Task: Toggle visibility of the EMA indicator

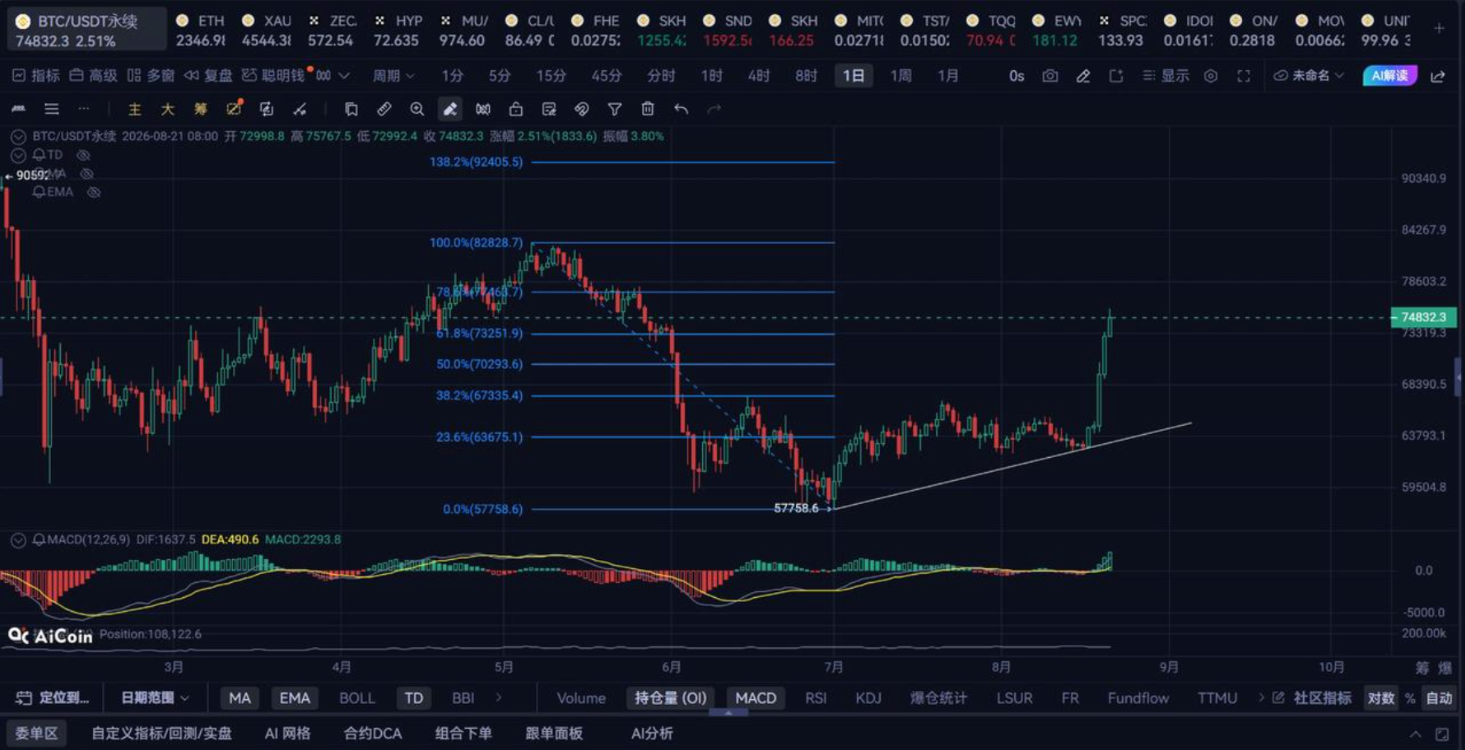Action: tap(94, 192)
